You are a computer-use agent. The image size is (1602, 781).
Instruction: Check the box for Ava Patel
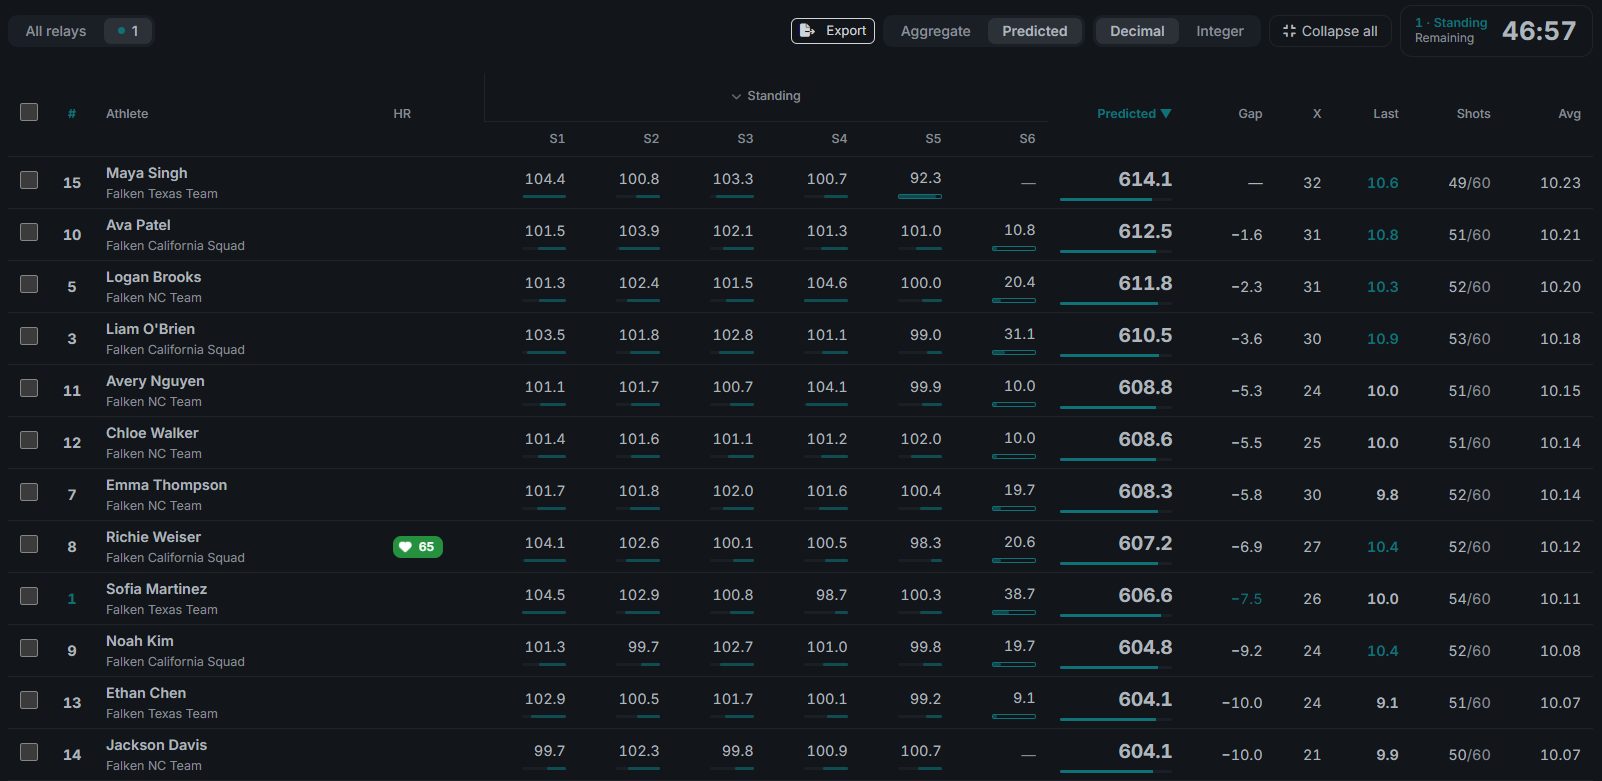[x=29, y=232]
